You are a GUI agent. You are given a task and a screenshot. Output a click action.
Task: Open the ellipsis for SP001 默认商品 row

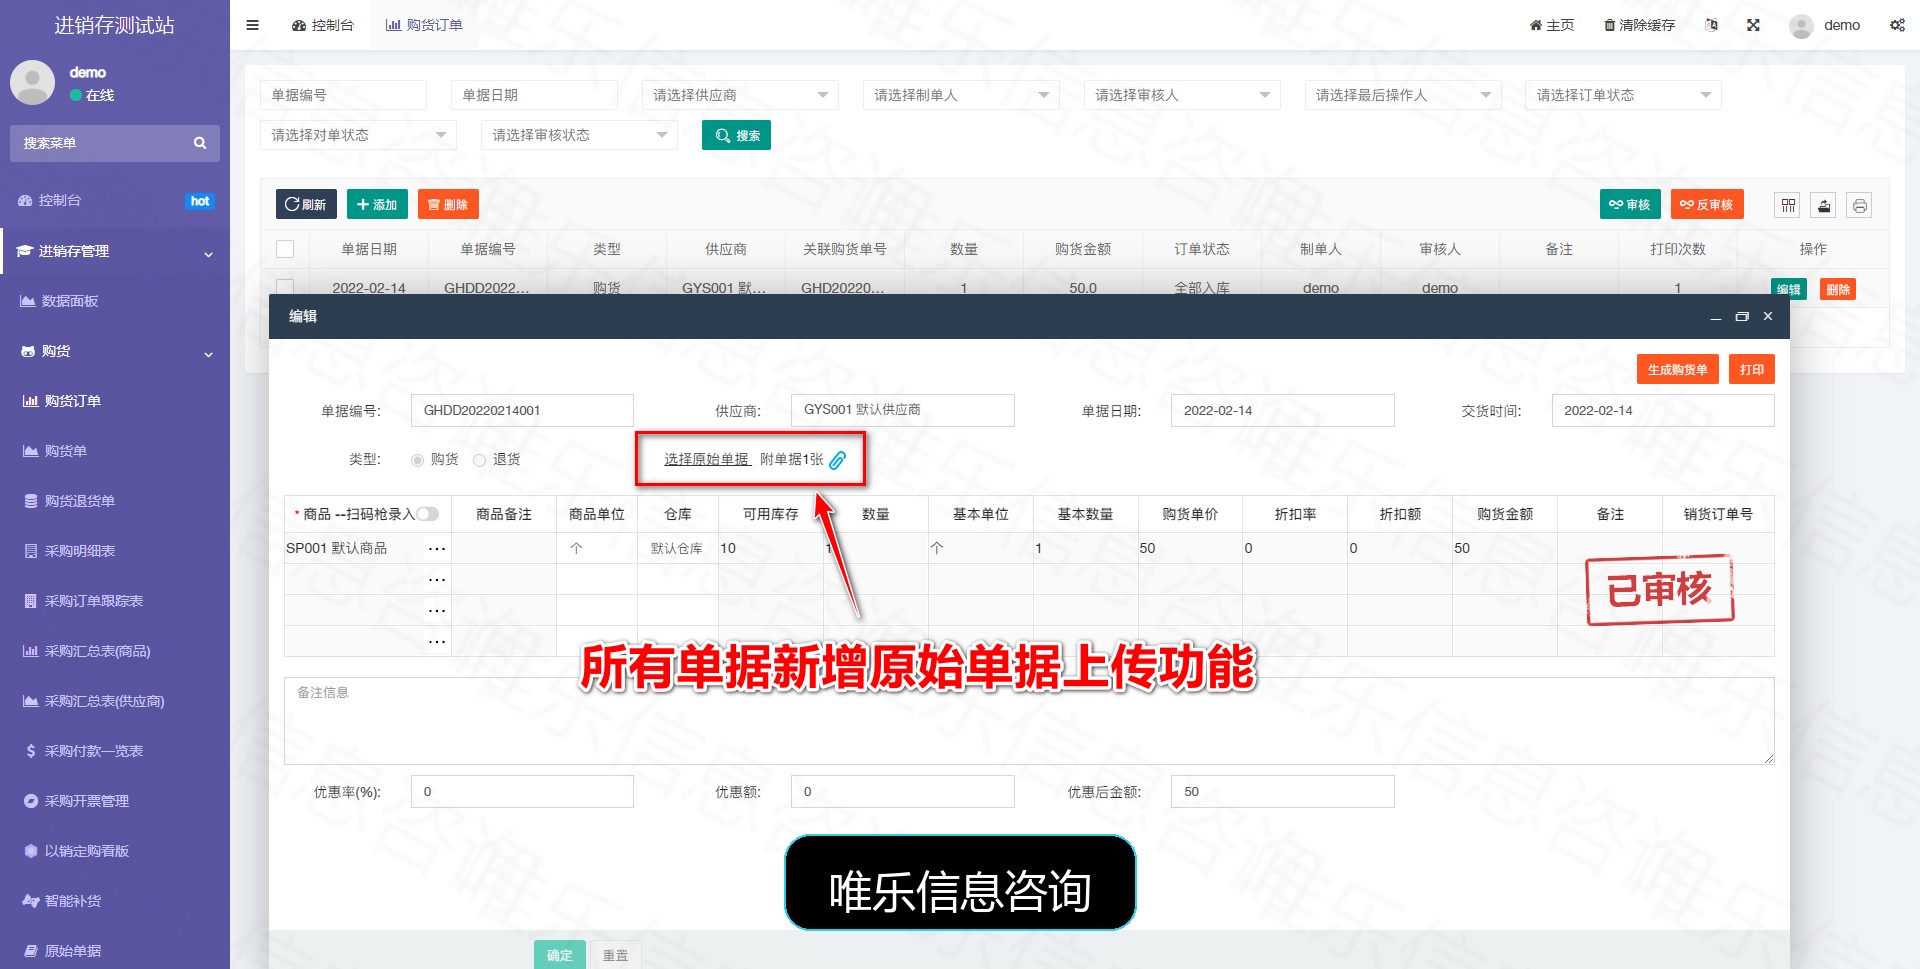coord(437,548)
